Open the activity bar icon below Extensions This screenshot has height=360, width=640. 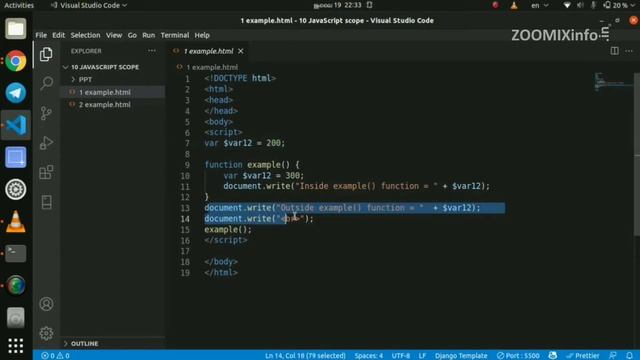46,202
